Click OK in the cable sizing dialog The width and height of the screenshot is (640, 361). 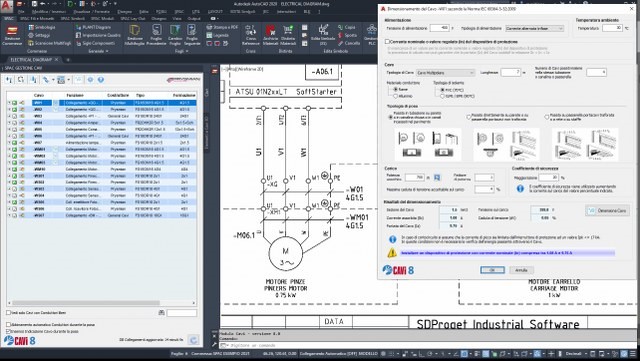coord(492,270)
